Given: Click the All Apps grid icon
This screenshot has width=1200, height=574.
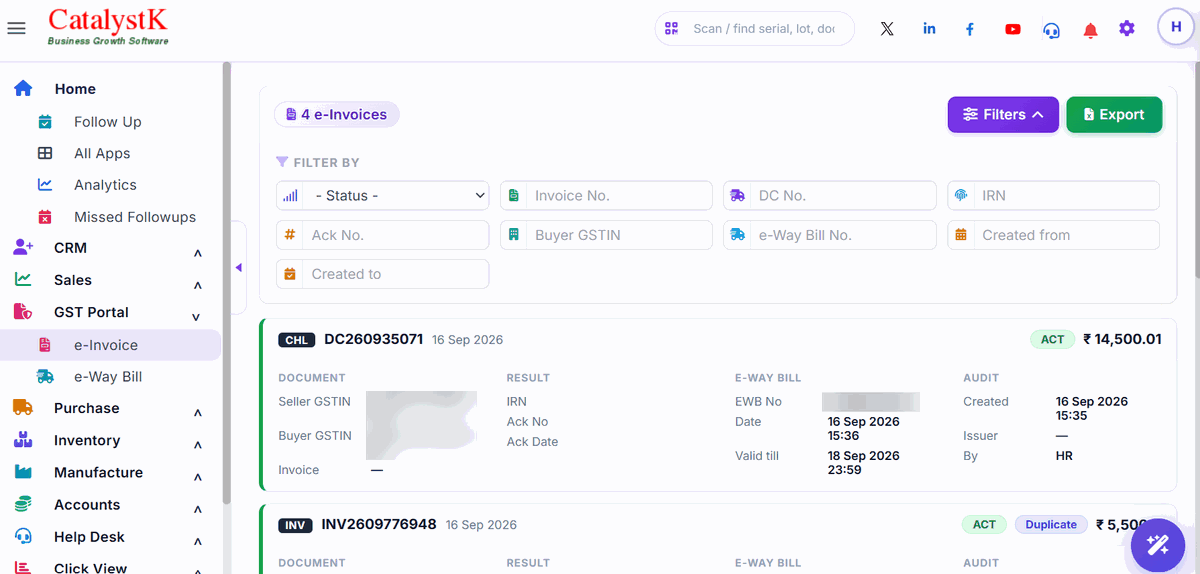Looking at the screenshot, I should 45,153.
